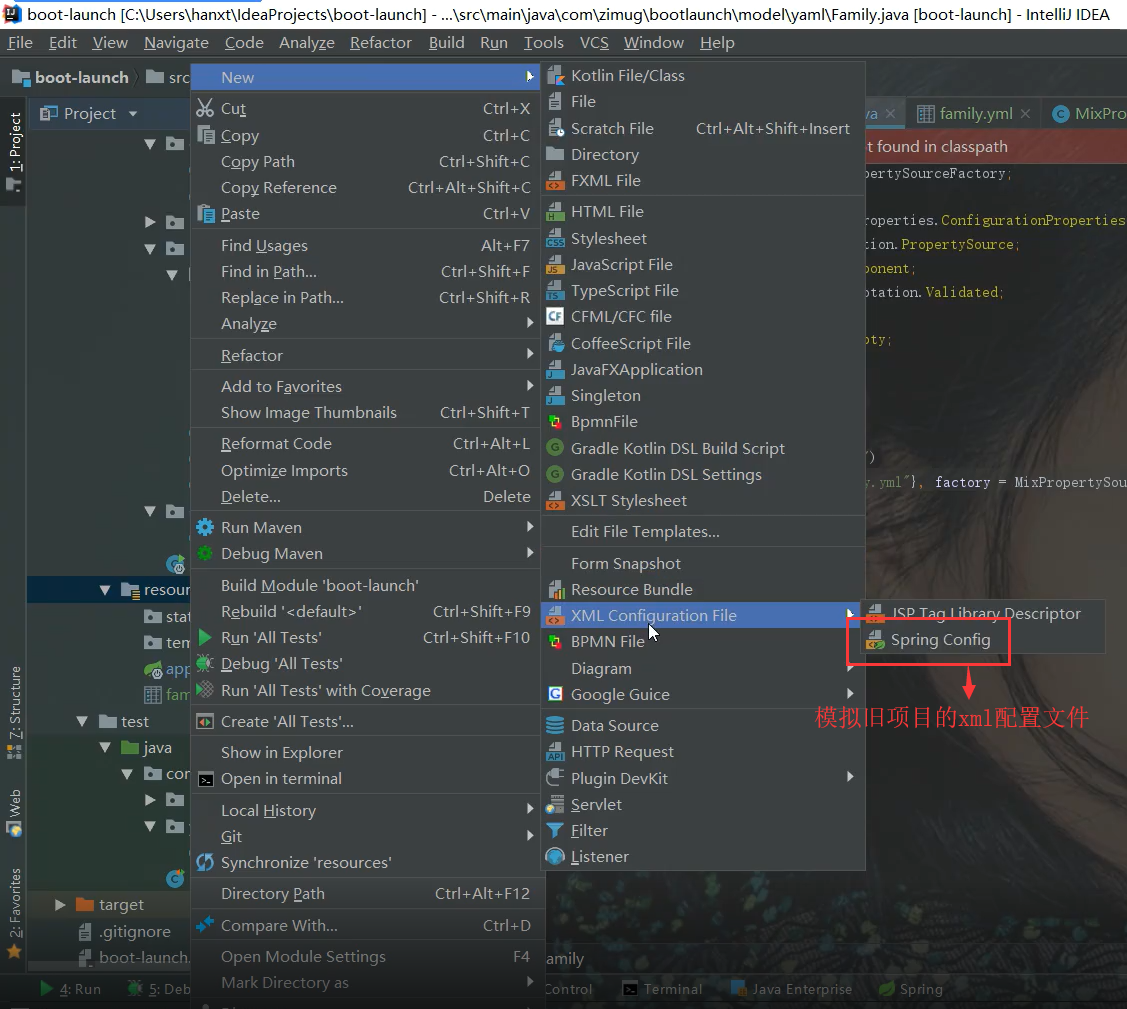Click the Scratch File icon
Viewport: 1127px width, 1009px height.
point(555,129)
